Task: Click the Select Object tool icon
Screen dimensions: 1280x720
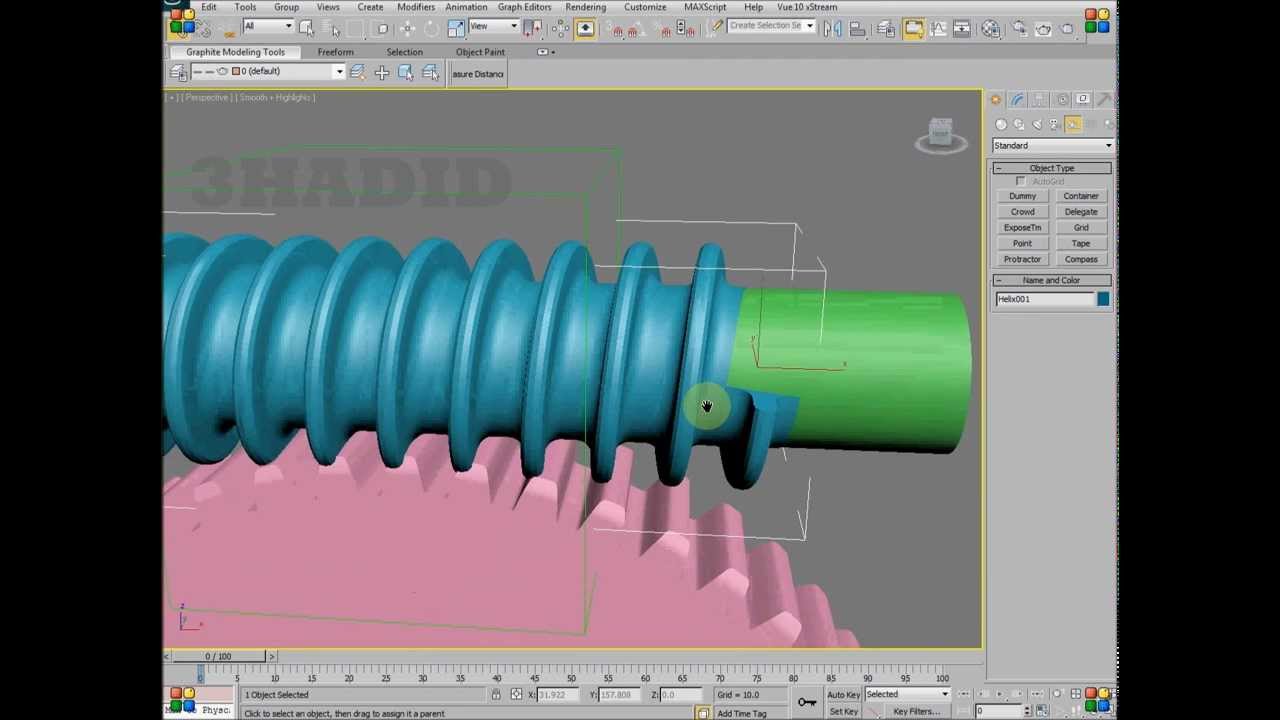Action: click(x=306, y=28)
